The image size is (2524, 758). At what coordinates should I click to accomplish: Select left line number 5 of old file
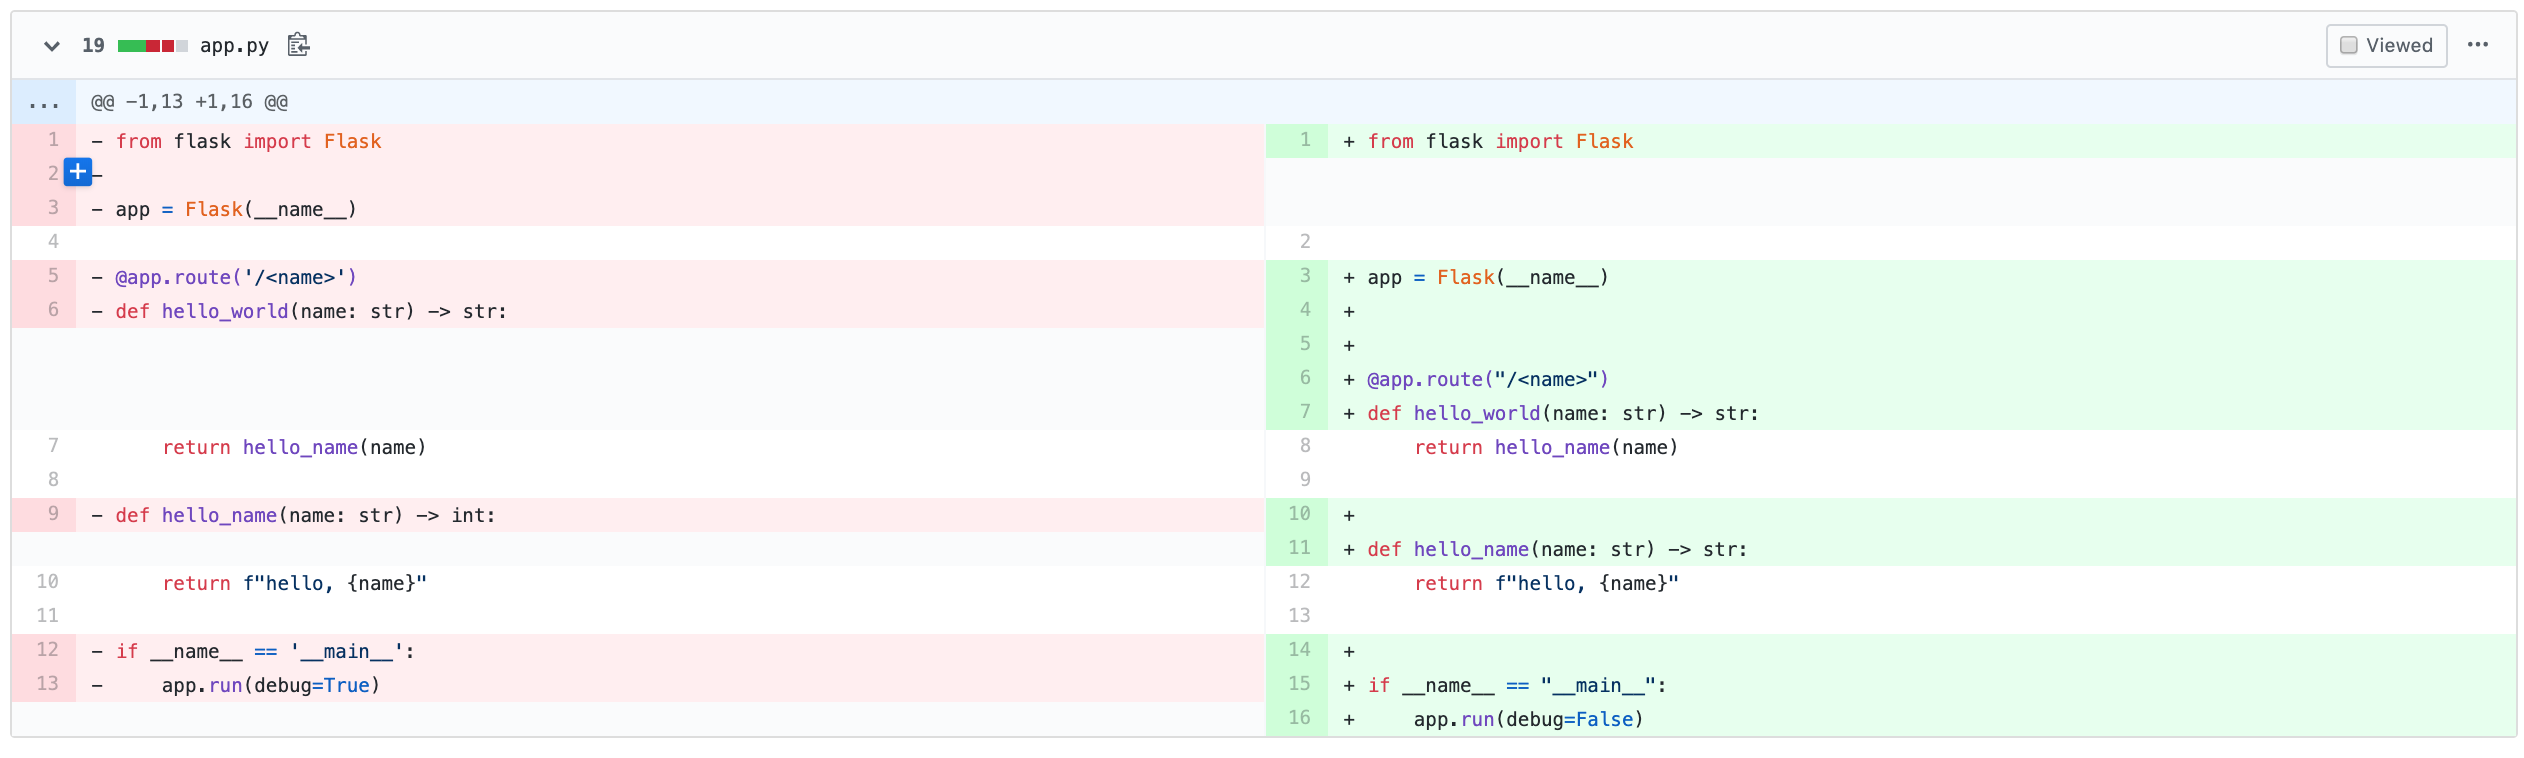click(x=53, y=276)
